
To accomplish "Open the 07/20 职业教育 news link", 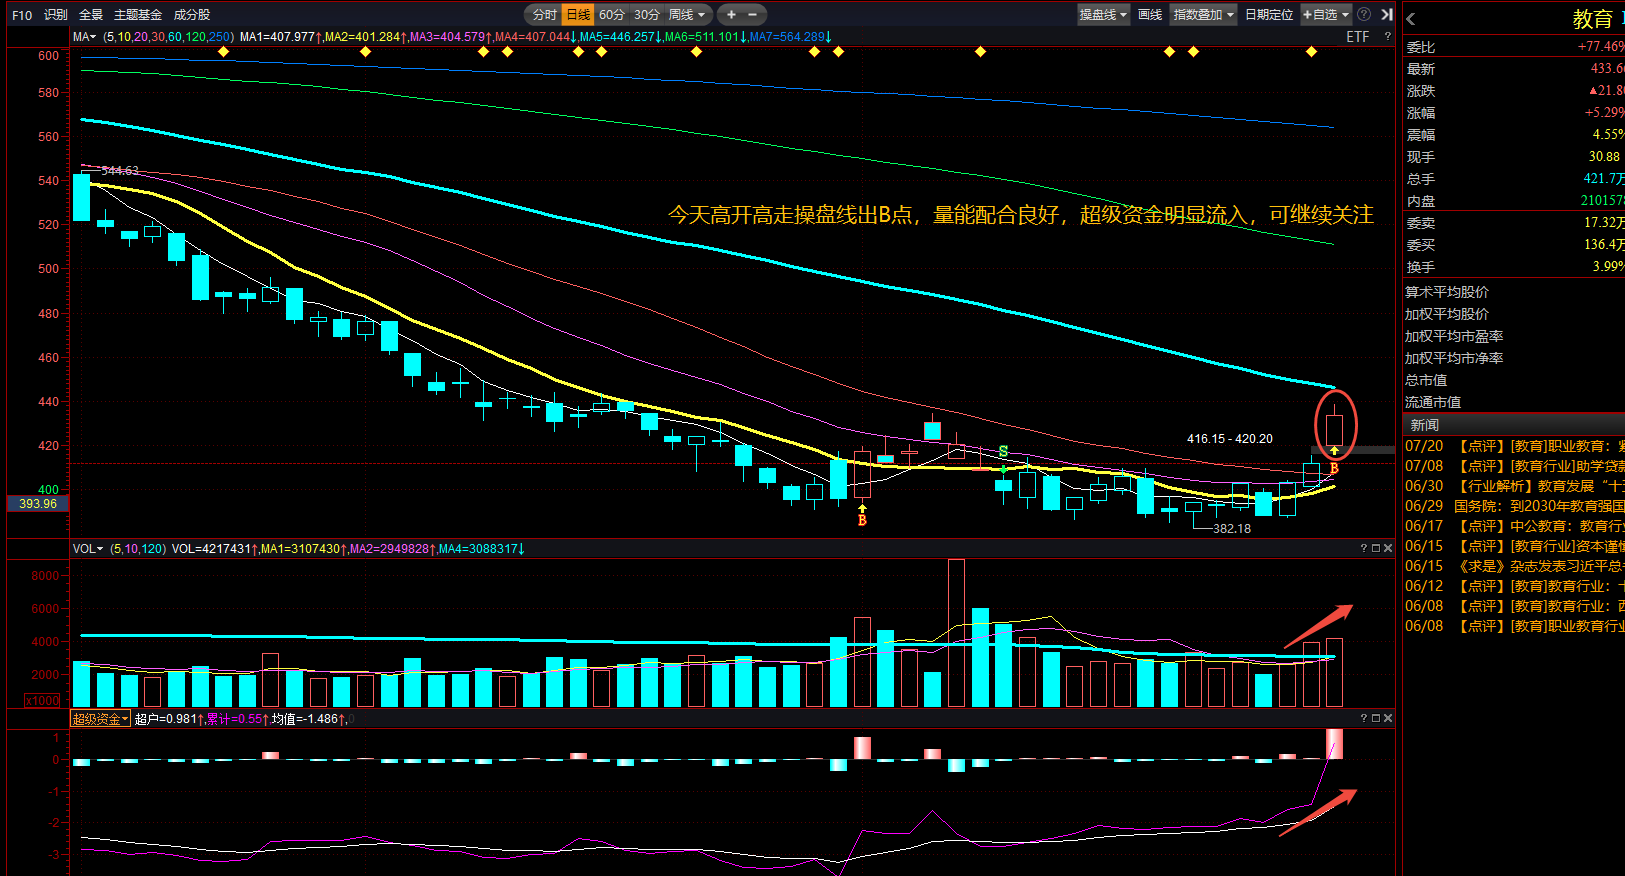I will [x=1514, y=446].
